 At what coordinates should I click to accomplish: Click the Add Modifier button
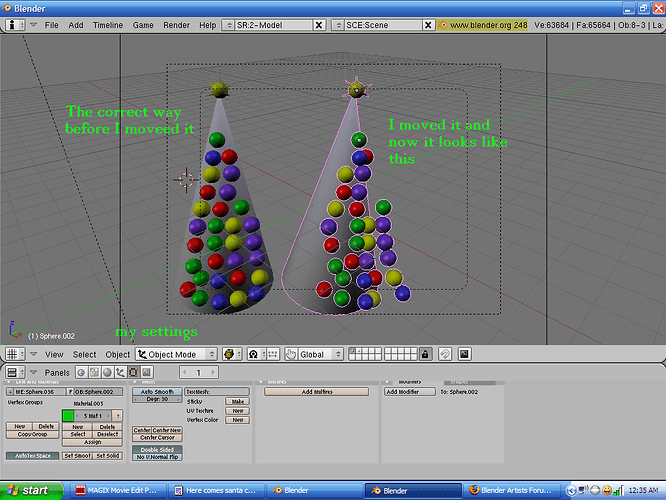410,392
